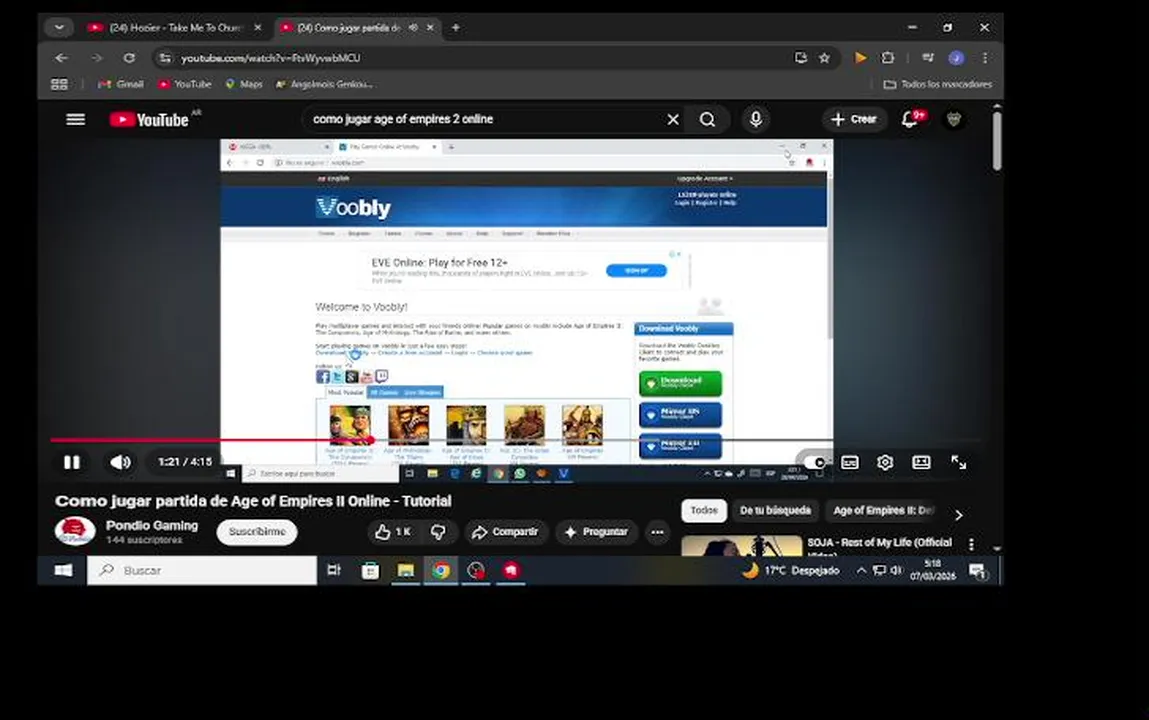
Task: Open the orange play extension icon
Action: (860, 58)
